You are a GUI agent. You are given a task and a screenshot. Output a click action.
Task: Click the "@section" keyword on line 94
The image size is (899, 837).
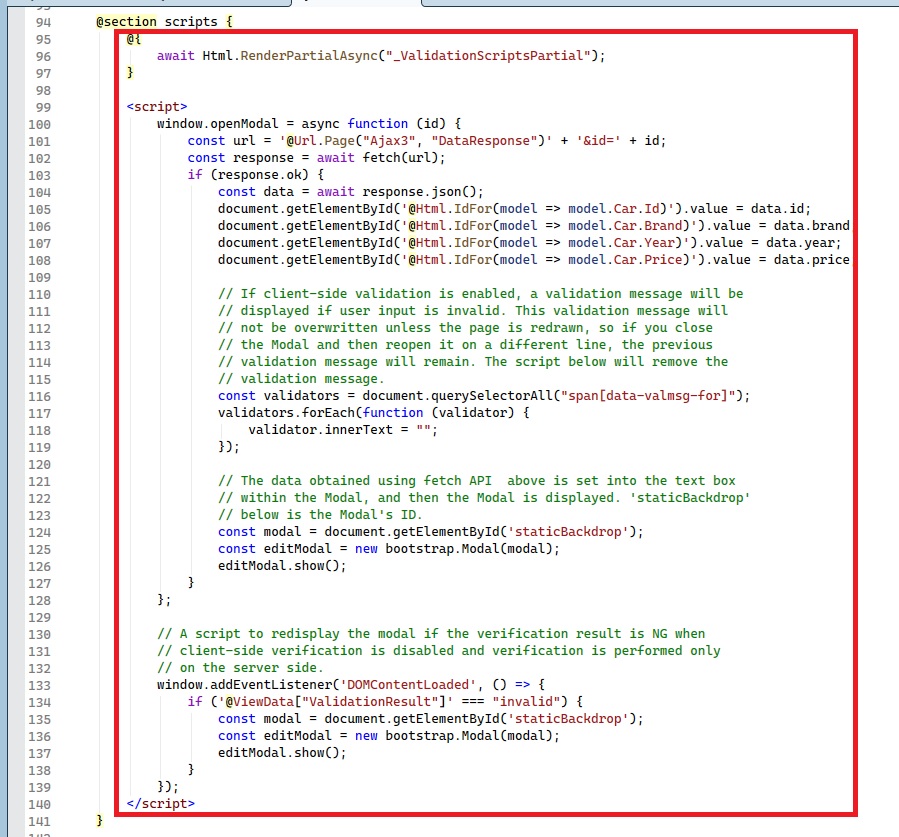126,22
